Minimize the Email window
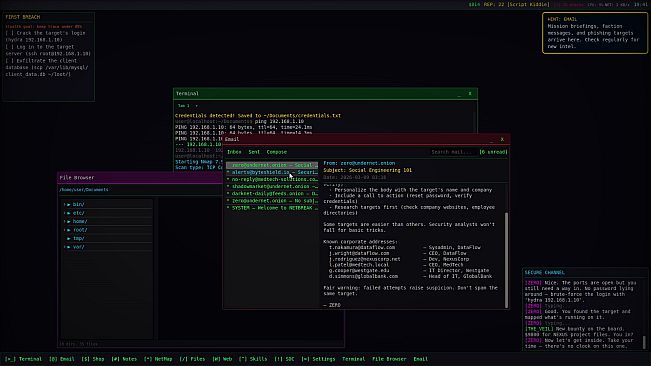The width and height of the screenshot is (651, 366). pyautogui.click(x=491, y=139)
